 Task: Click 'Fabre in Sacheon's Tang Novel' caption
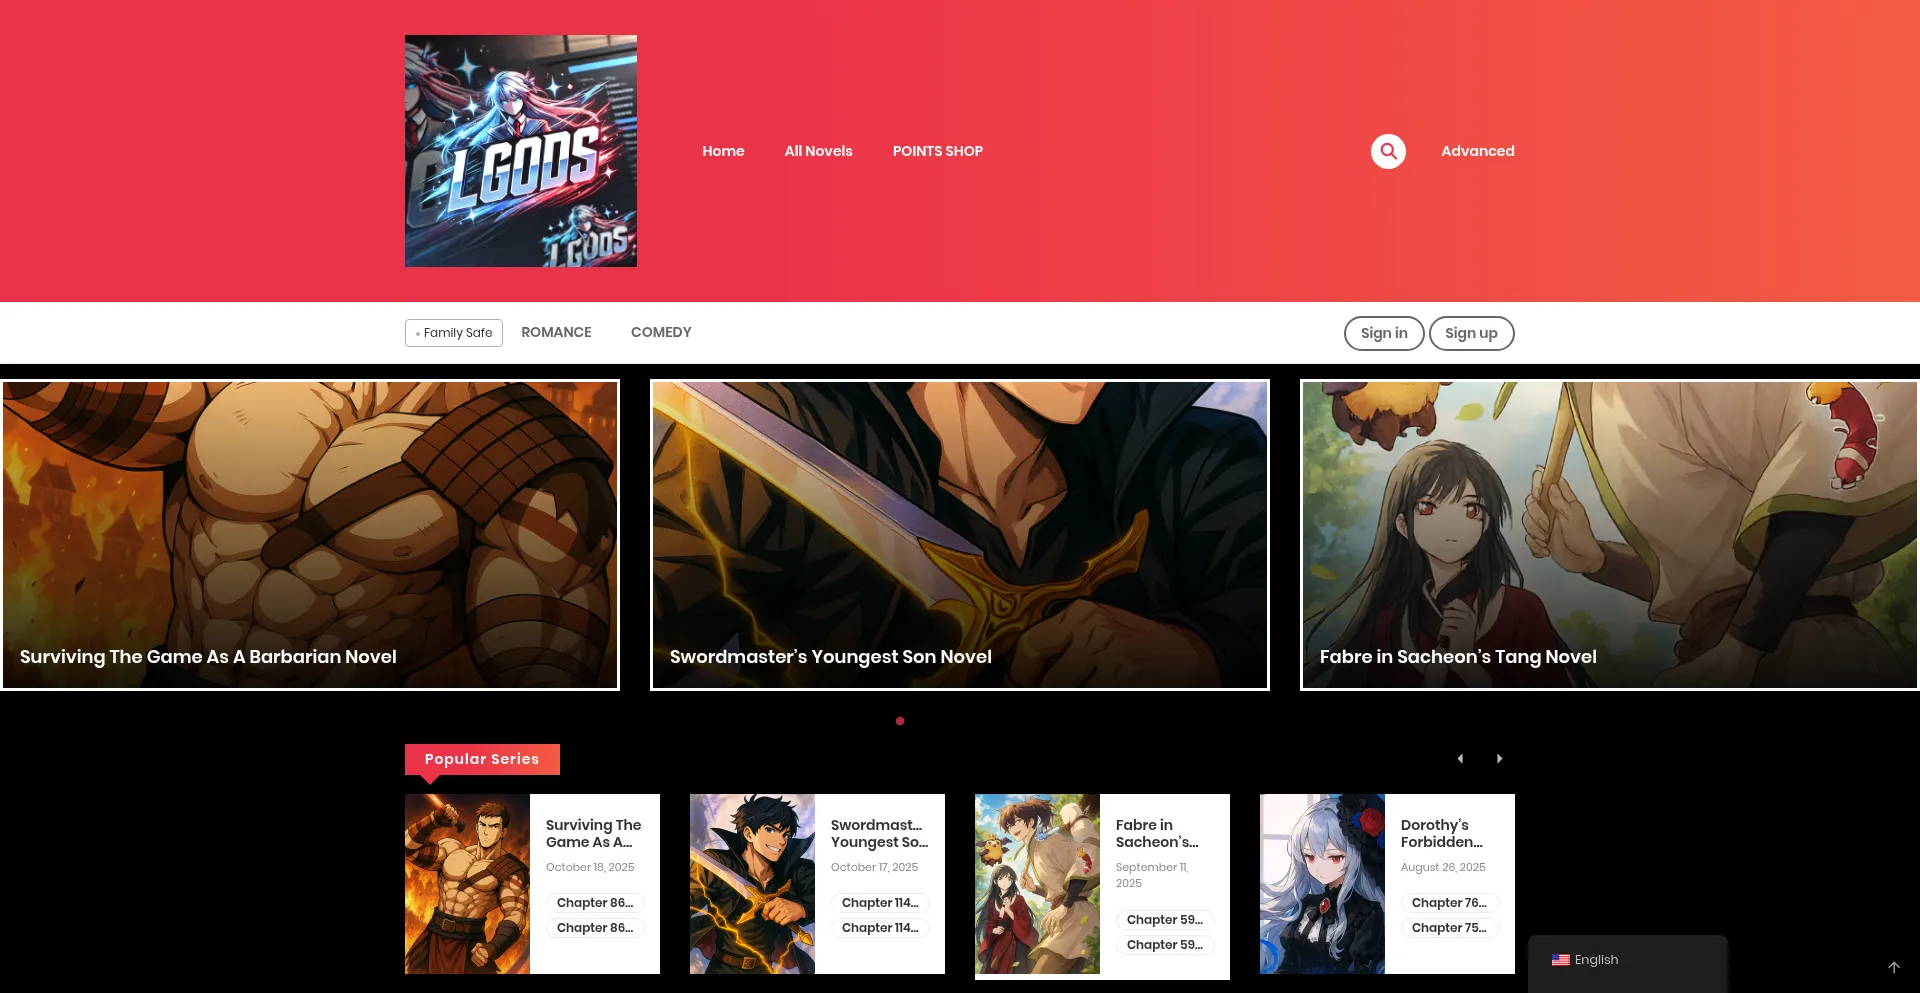point(1458,657)
